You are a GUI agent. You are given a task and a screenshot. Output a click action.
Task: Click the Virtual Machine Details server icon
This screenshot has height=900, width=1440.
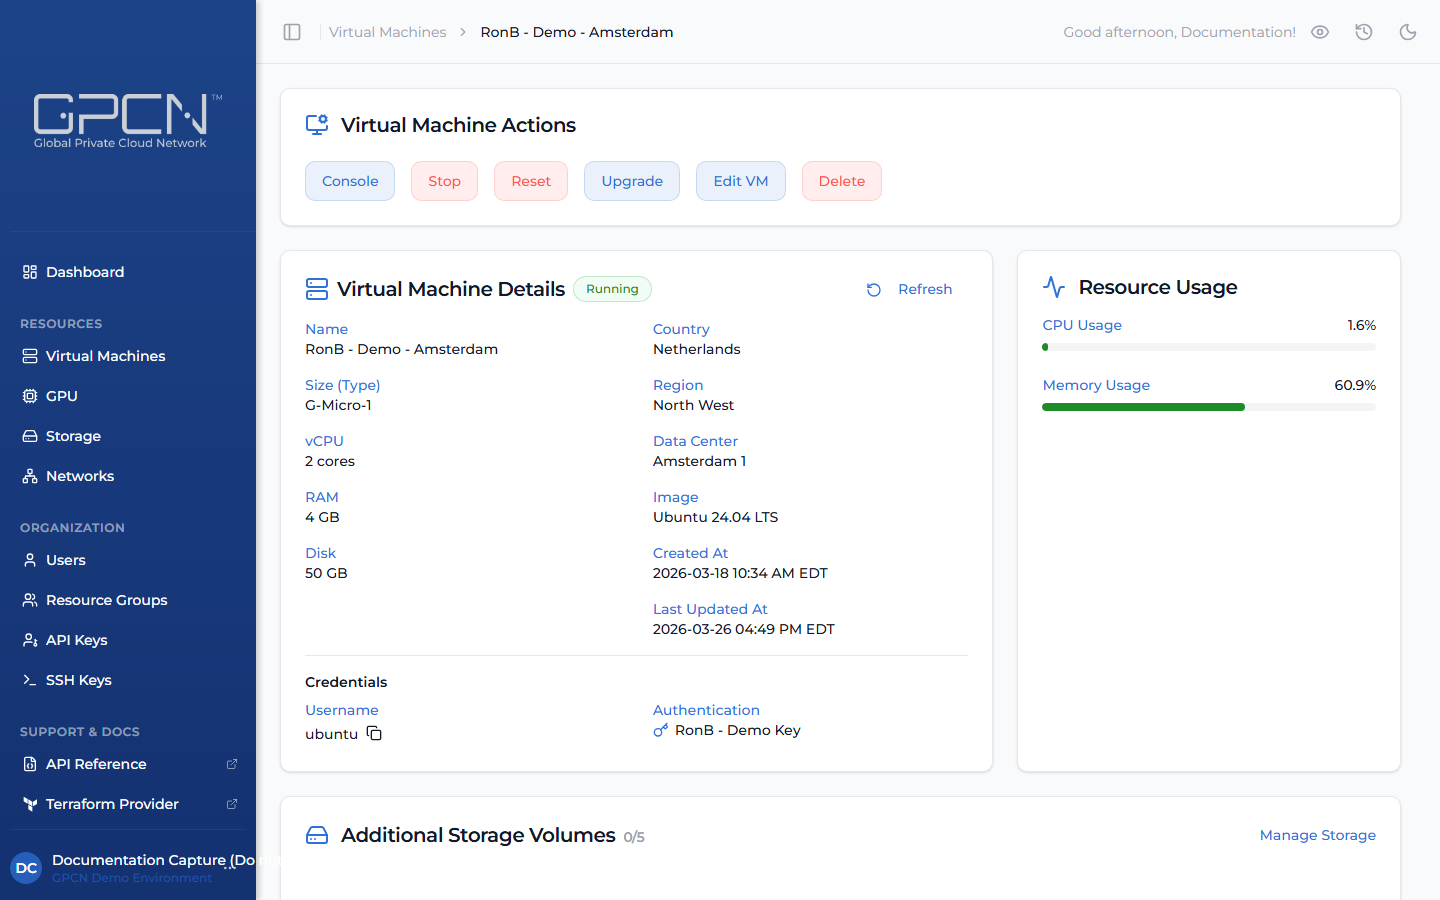tap(317, 289)
